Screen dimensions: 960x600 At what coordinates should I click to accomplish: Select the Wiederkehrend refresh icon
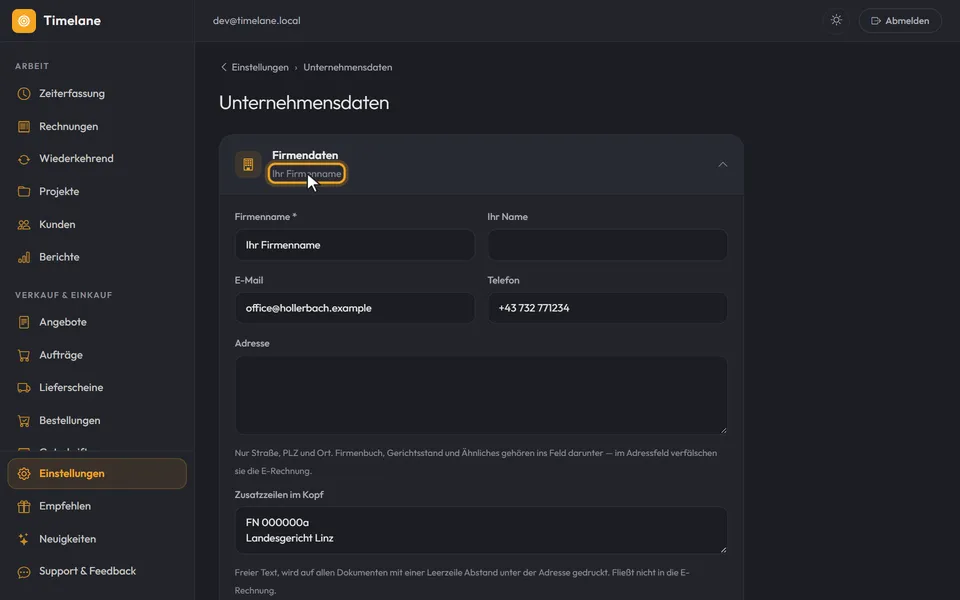tap(24, 159)
